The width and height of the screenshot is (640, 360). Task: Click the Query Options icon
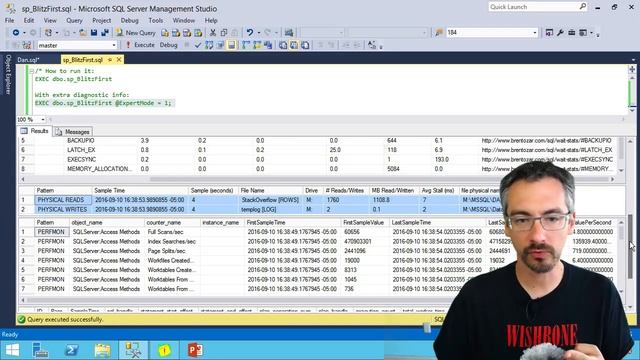(x=220, y=45)
